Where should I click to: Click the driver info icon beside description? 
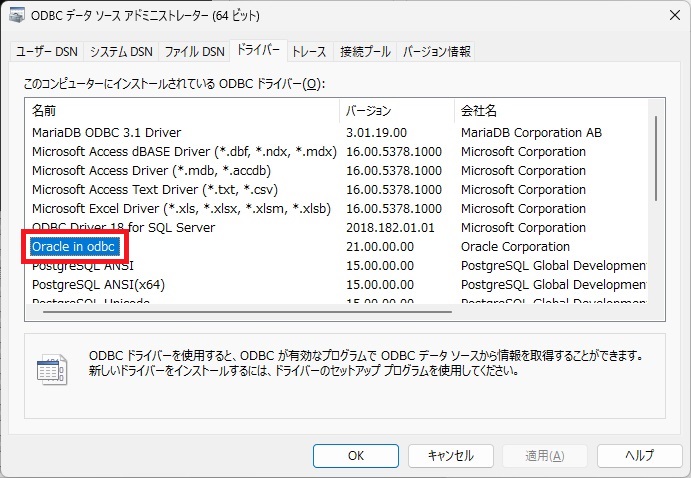tap(50, 367)
